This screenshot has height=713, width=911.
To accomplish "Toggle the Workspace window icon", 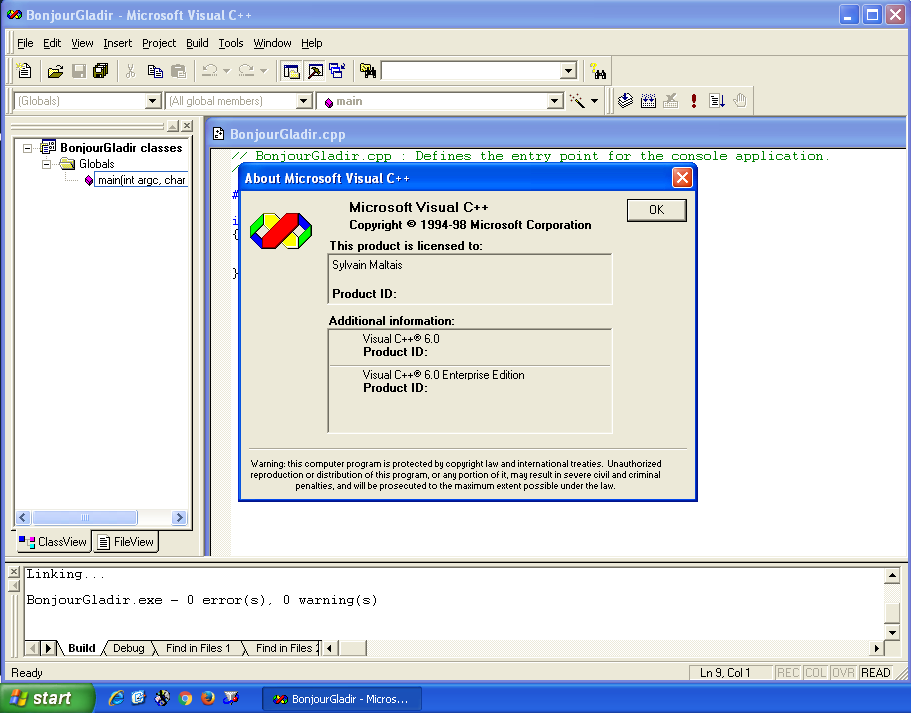I will tap(291, 71).
